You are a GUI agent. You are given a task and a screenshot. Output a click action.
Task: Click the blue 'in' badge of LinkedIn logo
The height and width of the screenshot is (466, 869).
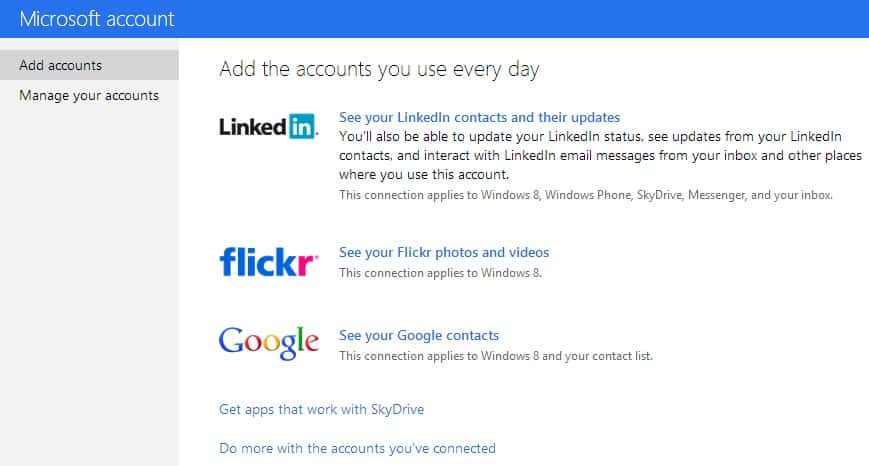303,127
